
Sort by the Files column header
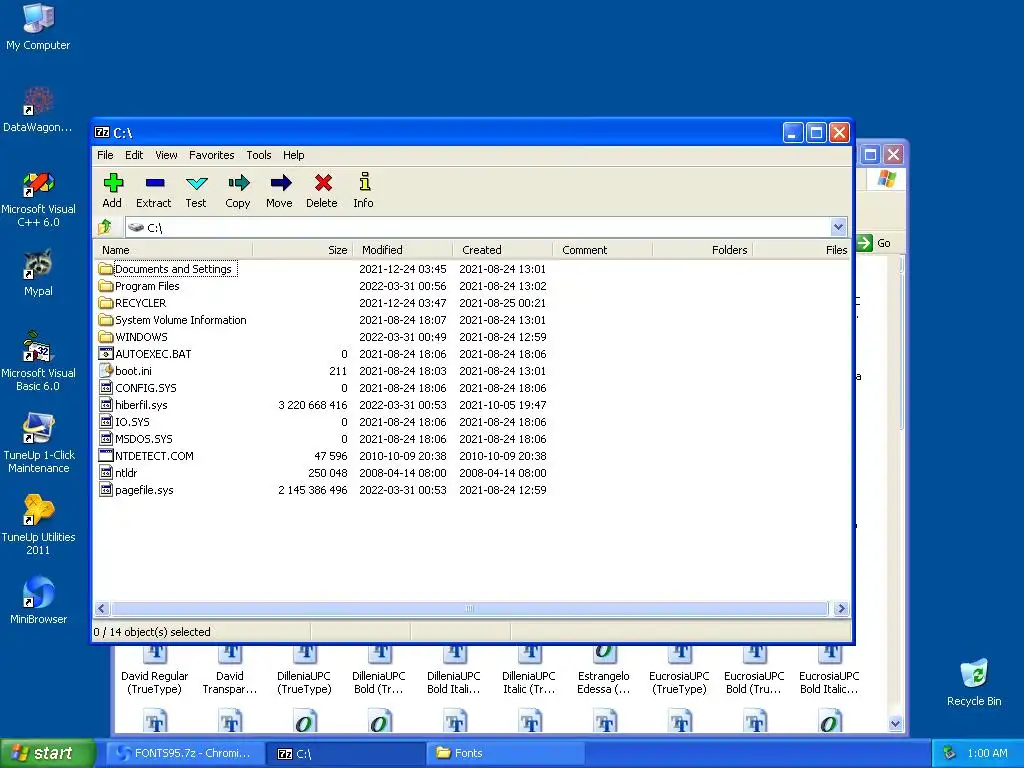[801, 250]
